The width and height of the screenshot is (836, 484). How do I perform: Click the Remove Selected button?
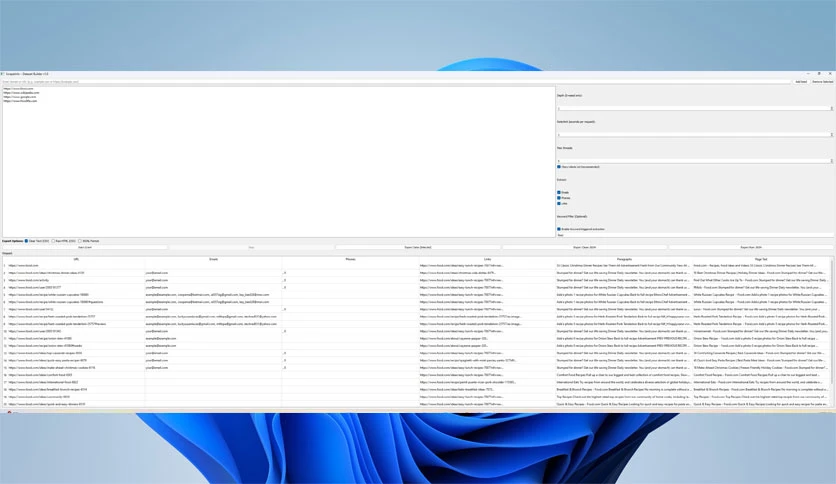(x=823, y=82)
